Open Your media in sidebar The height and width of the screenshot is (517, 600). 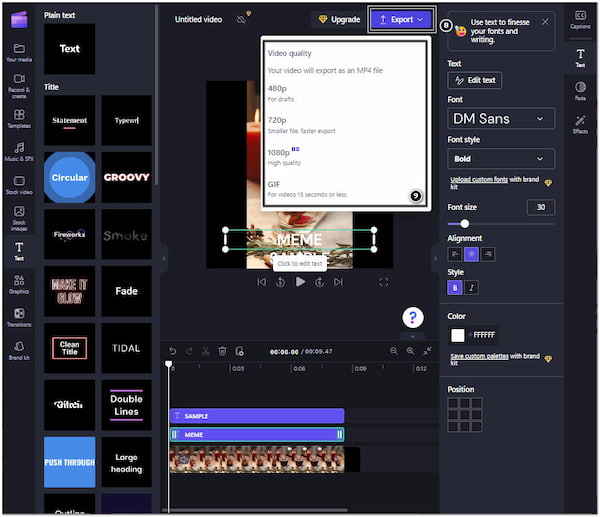[19, 52]
